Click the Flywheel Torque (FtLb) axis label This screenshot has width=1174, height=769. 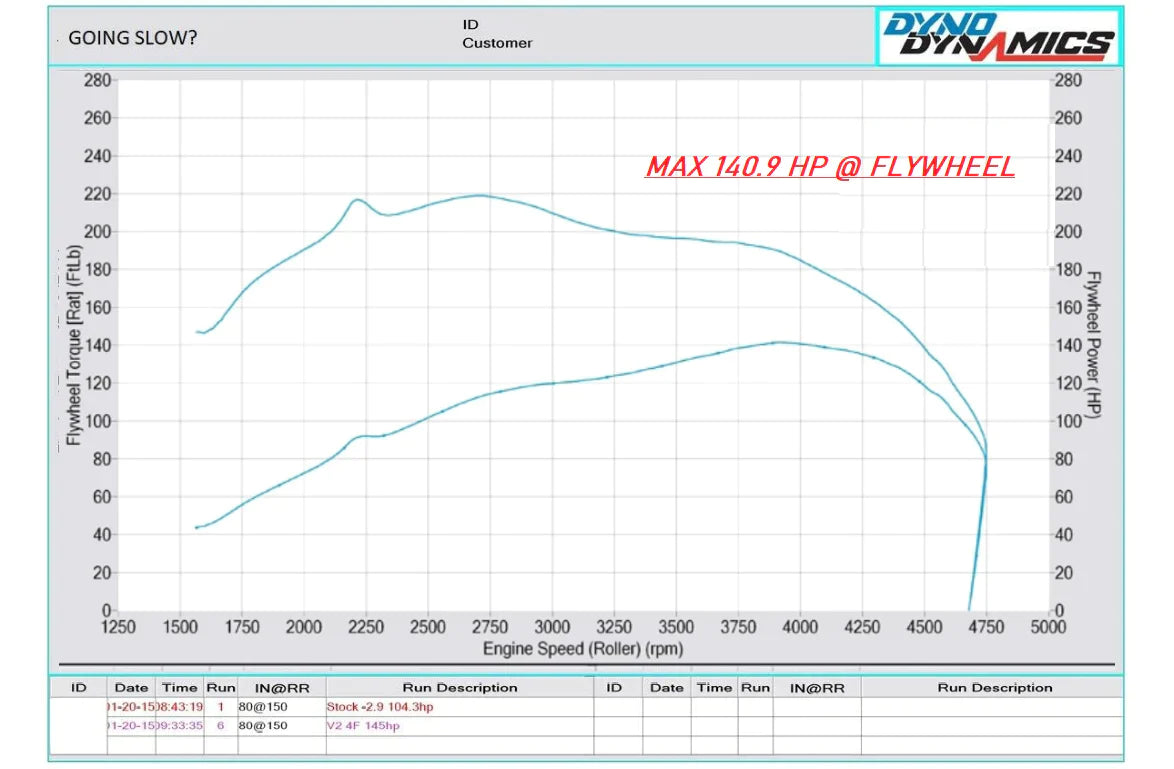click(x=73, y=345)
